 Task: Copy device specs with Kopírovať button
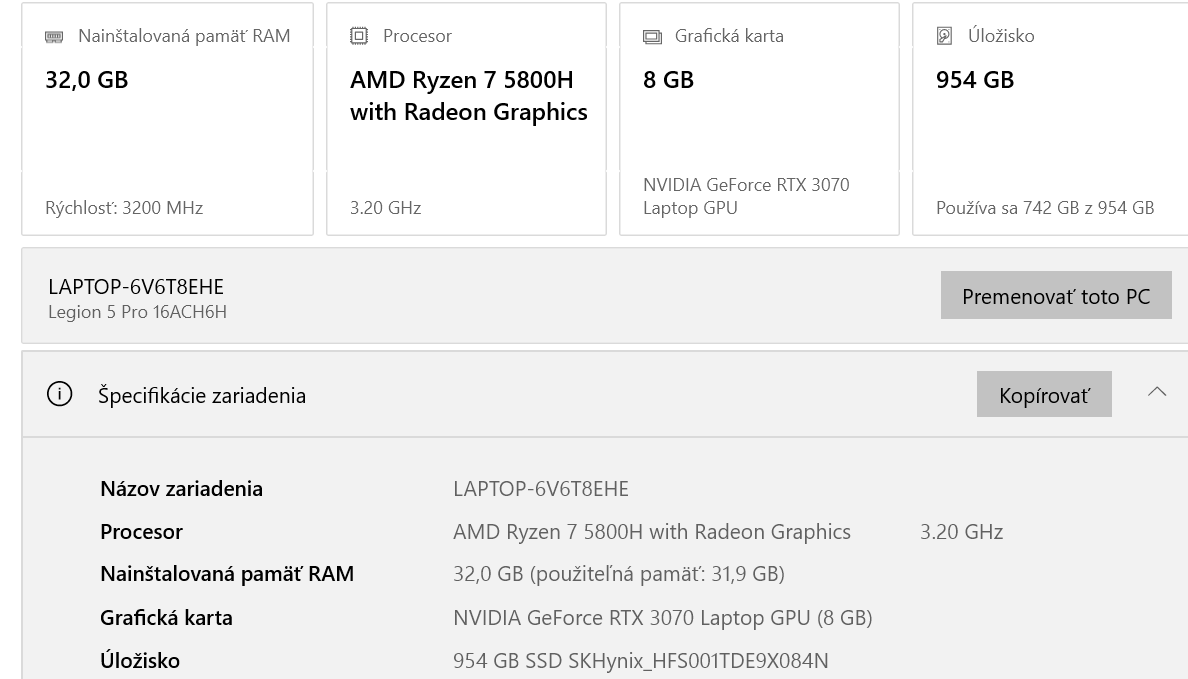point(1044,395)
